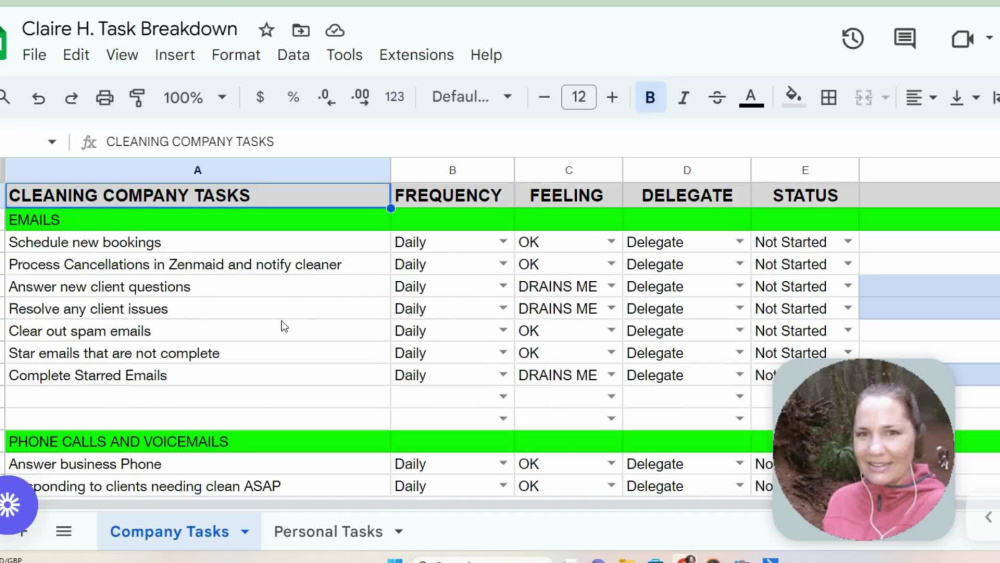Open the name box dropdown arrow

[x=52, y=142]
